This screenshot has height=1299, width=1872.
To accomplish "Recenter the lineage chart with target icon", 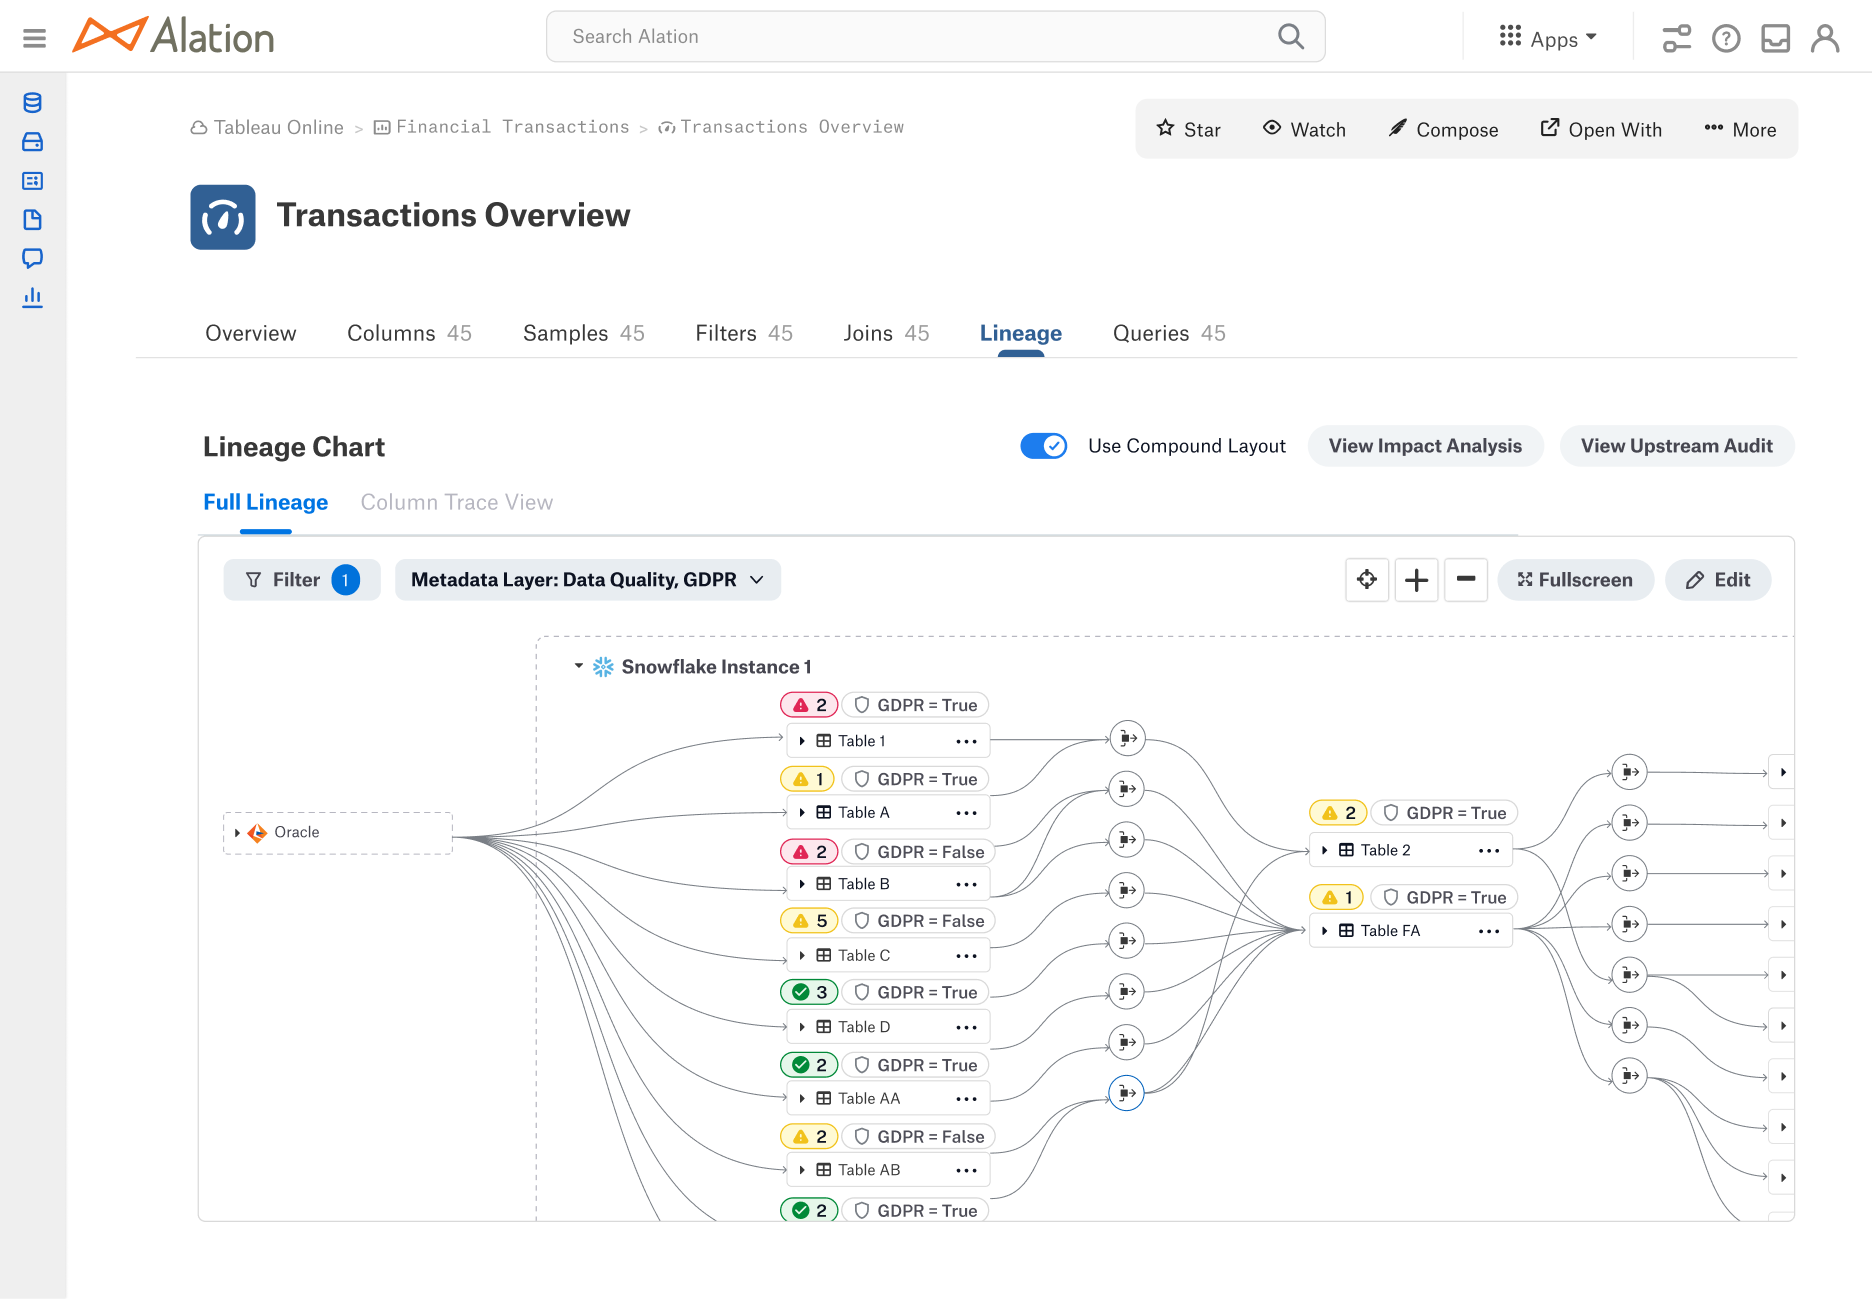I will (x=1367, y=580).
